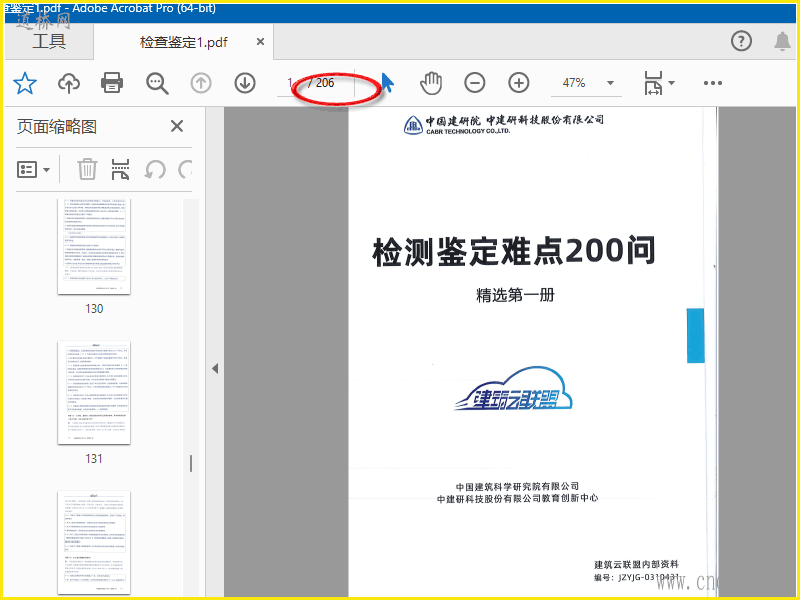Print the document with the printer icon
The width and height of the screenshot is (800, 600).
pos(112,83)
